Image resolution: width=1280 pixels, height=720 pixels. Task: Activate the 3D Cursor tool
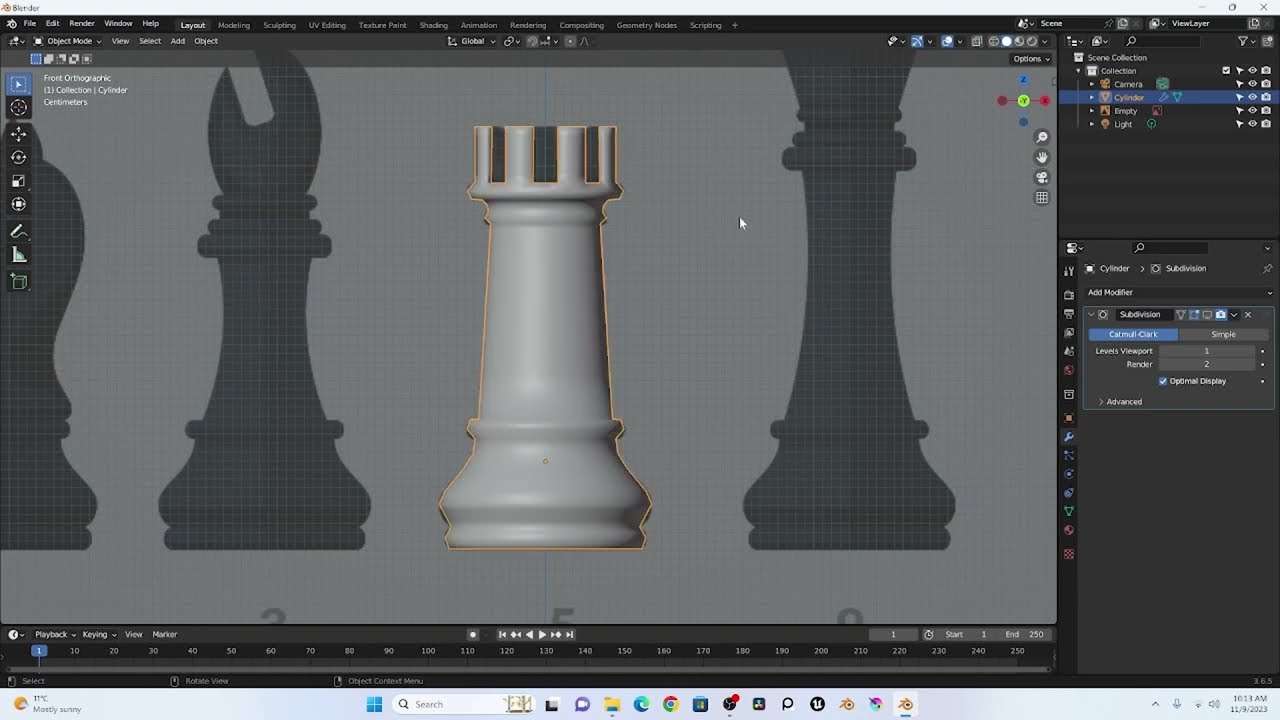click(18, 108)
